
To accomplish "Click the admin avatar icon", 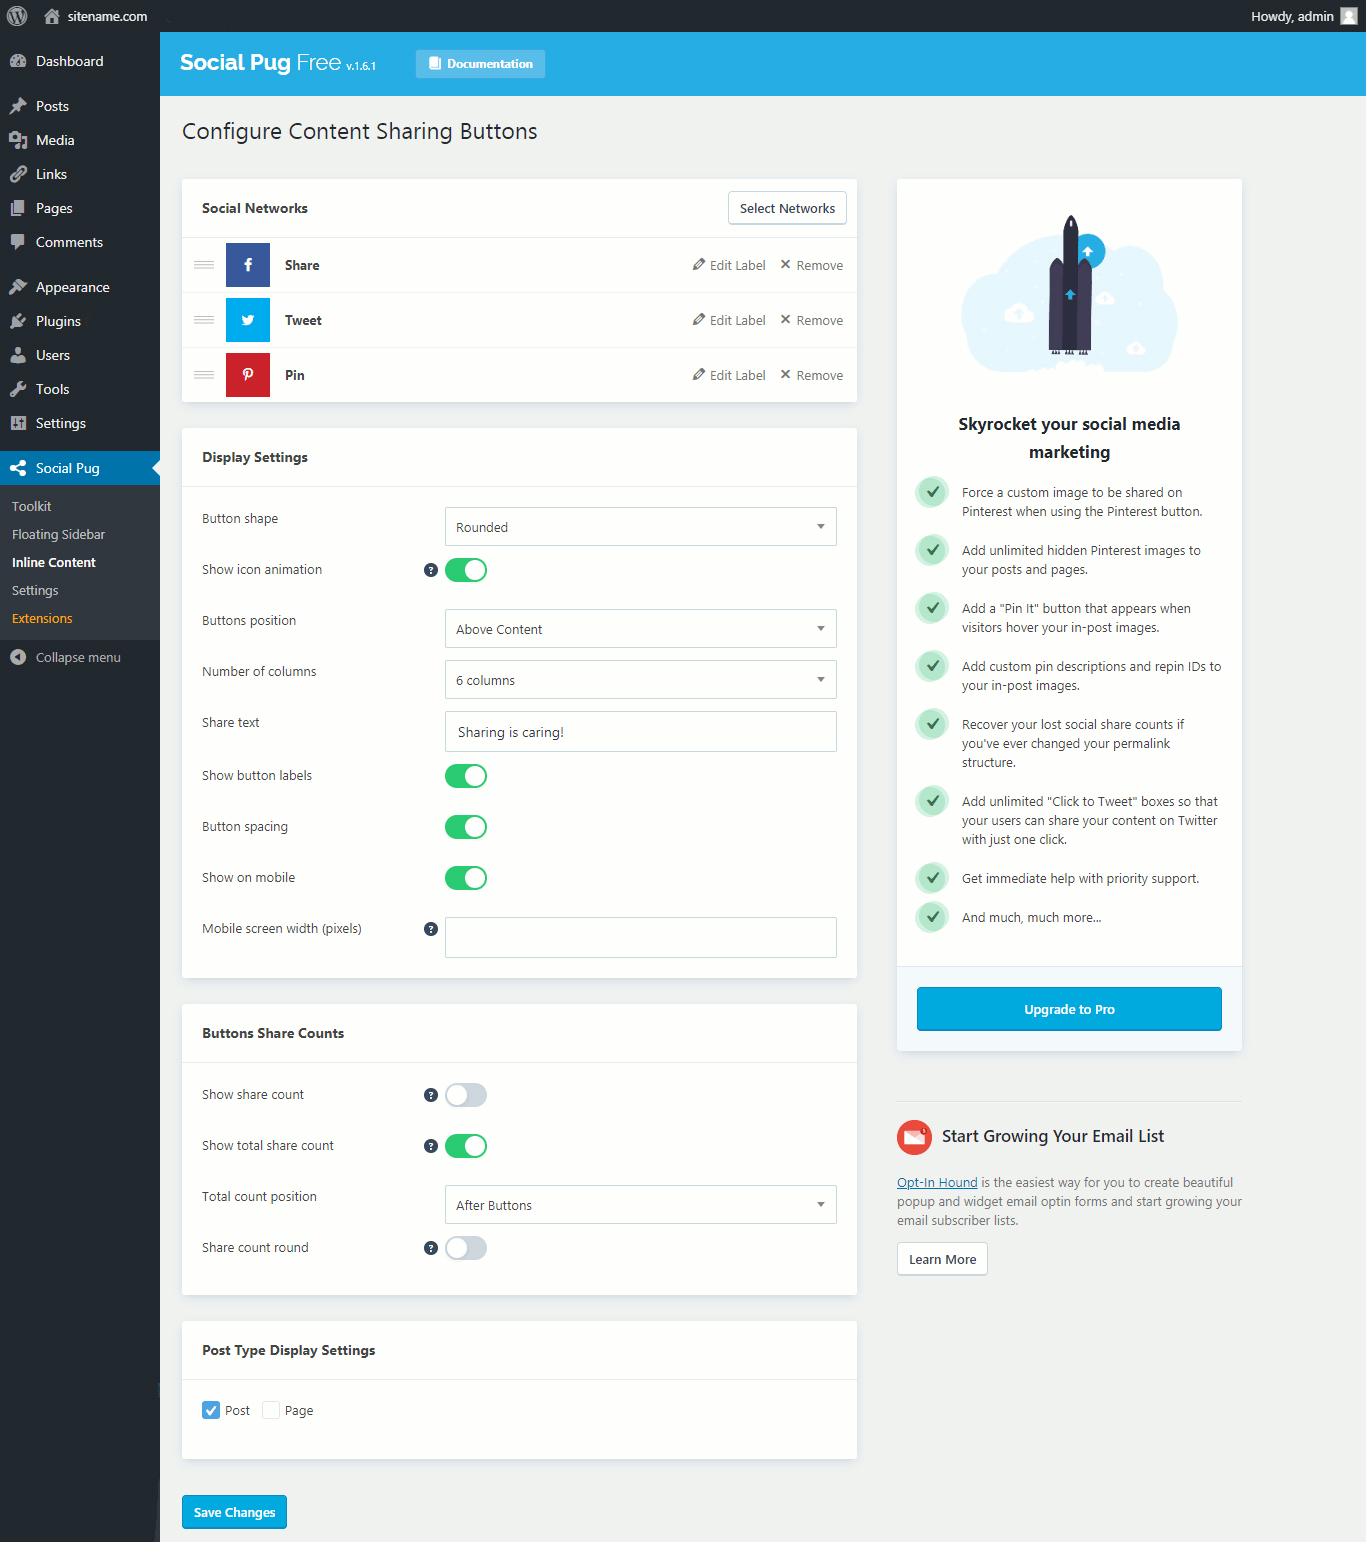I will (1348, 16).
